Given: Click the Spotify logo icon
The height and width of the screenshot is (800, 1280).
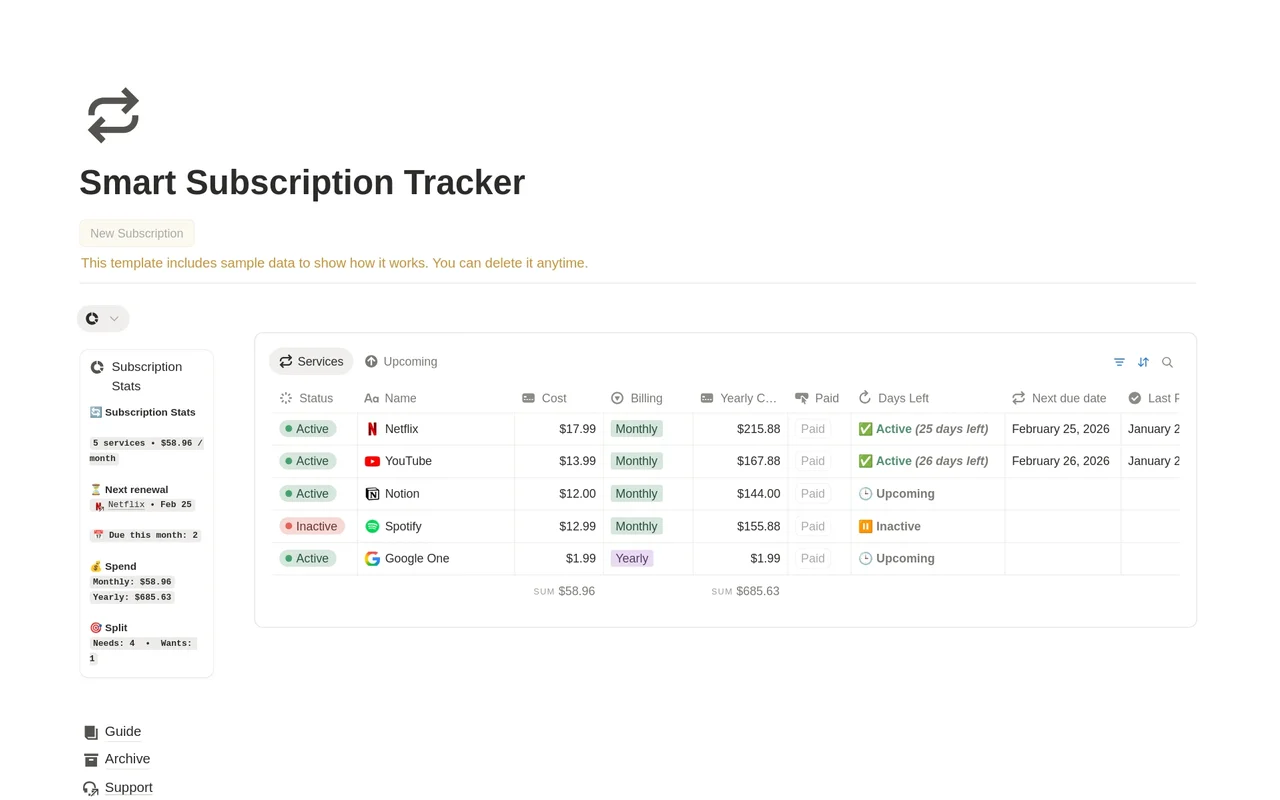Looking at the screenshot, I should (x=372, y=526).
